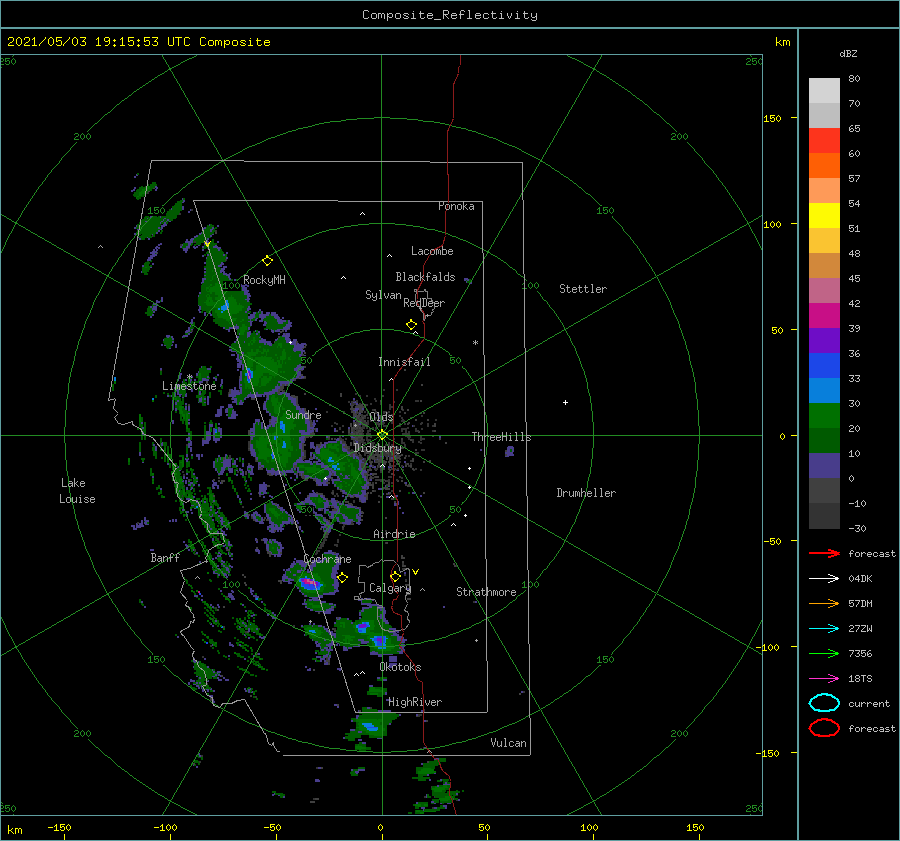Viewport: 900px width, 841px height.
Task: Click the RockyMH label
Action: [264, 280]
